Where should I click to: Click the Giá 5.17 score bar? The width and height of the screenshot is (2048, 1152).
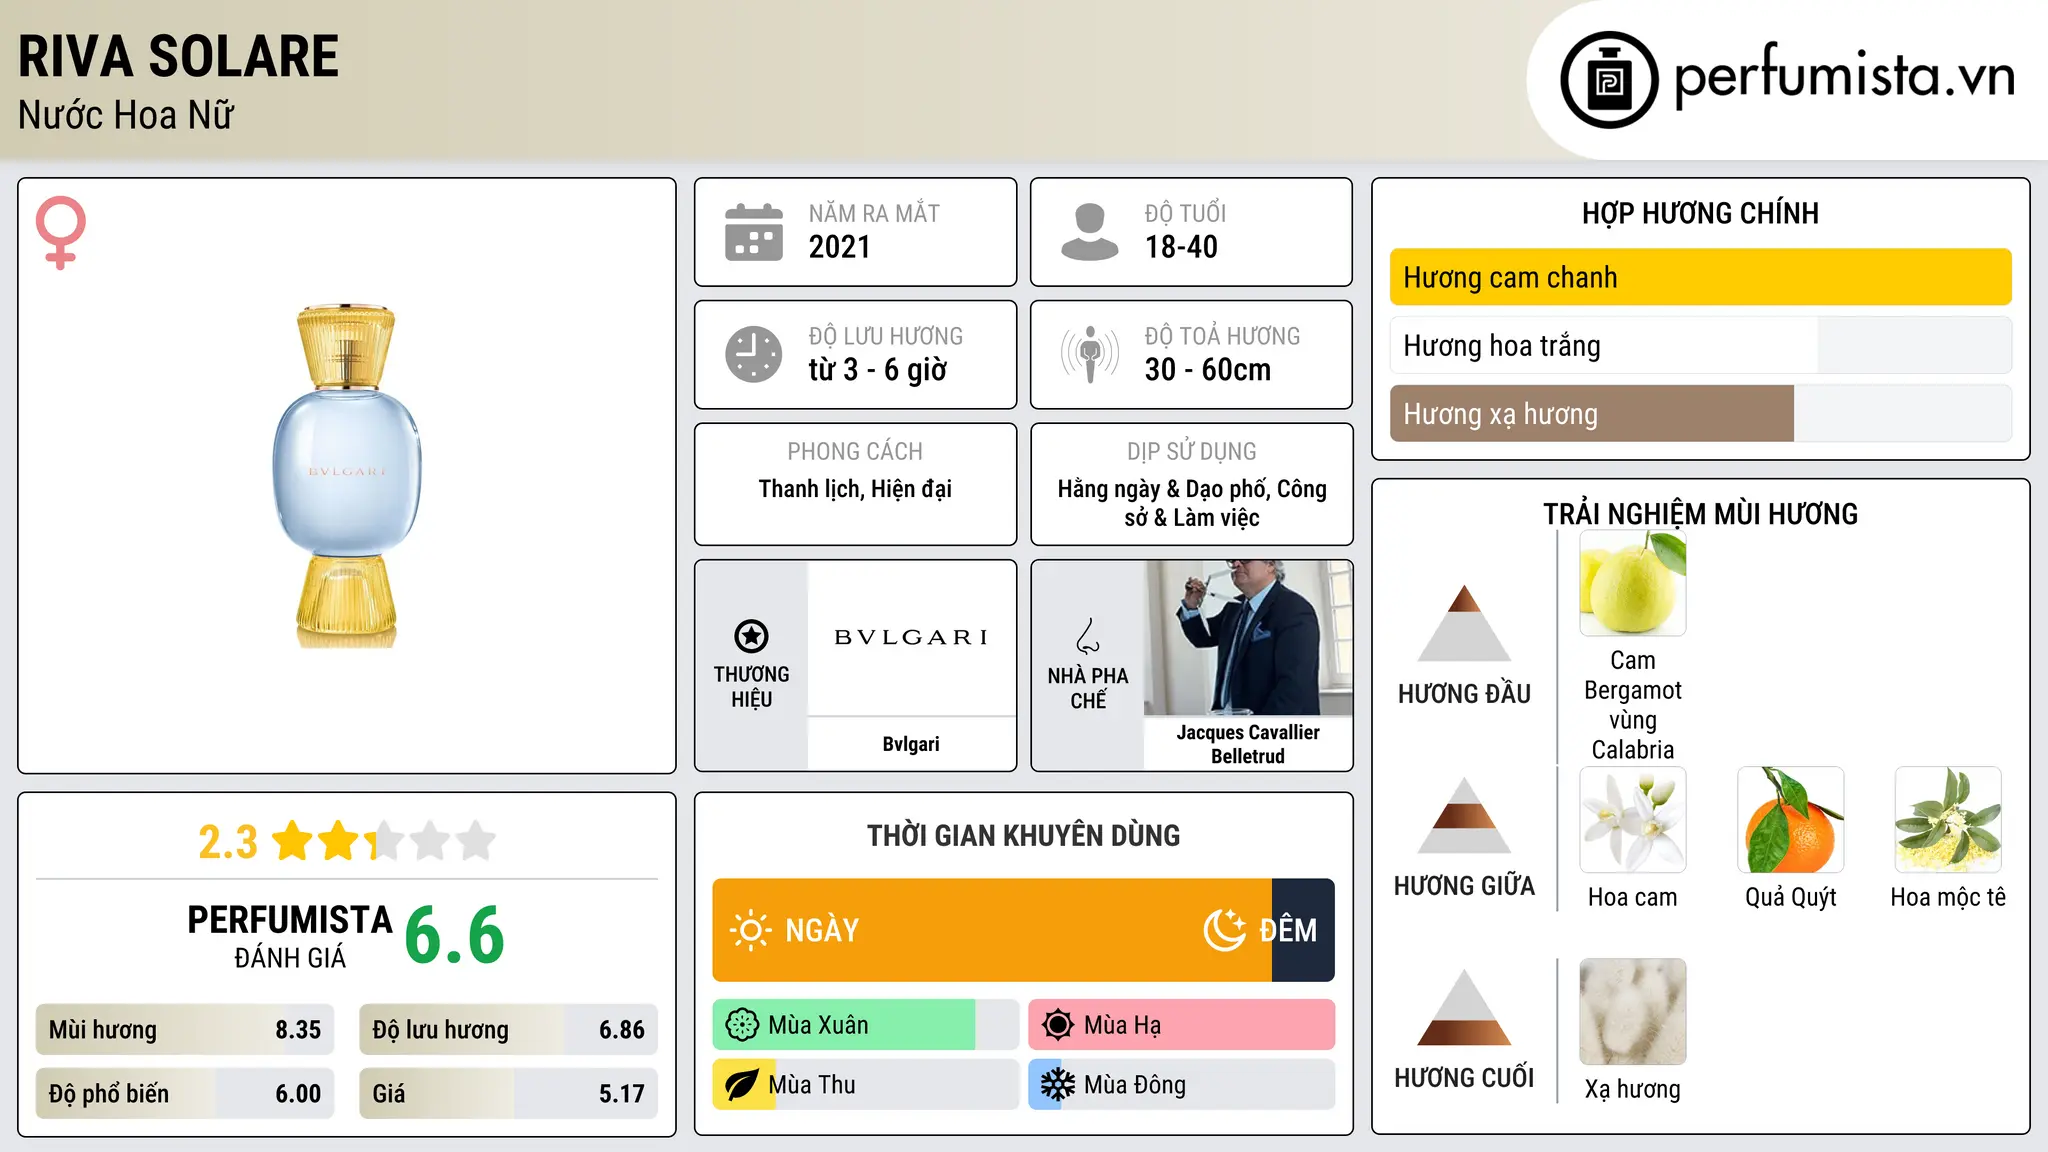coord(508,1094)
